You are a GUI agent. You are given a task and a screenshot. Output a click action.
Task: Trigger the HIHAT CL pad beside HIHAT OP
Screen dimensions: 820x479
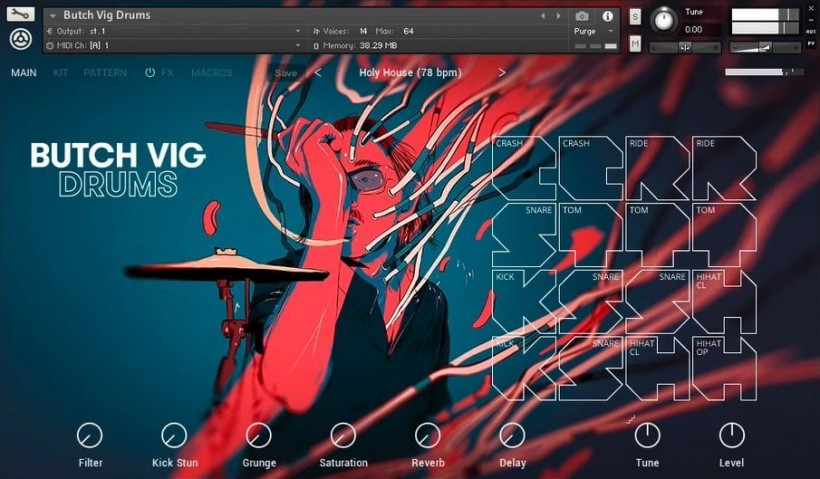click(x=657, y=368)
